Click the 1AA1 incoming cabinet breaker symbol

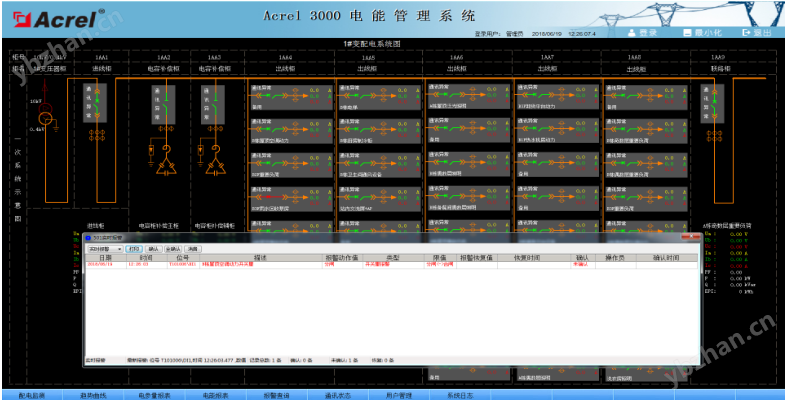pos(97,103)
